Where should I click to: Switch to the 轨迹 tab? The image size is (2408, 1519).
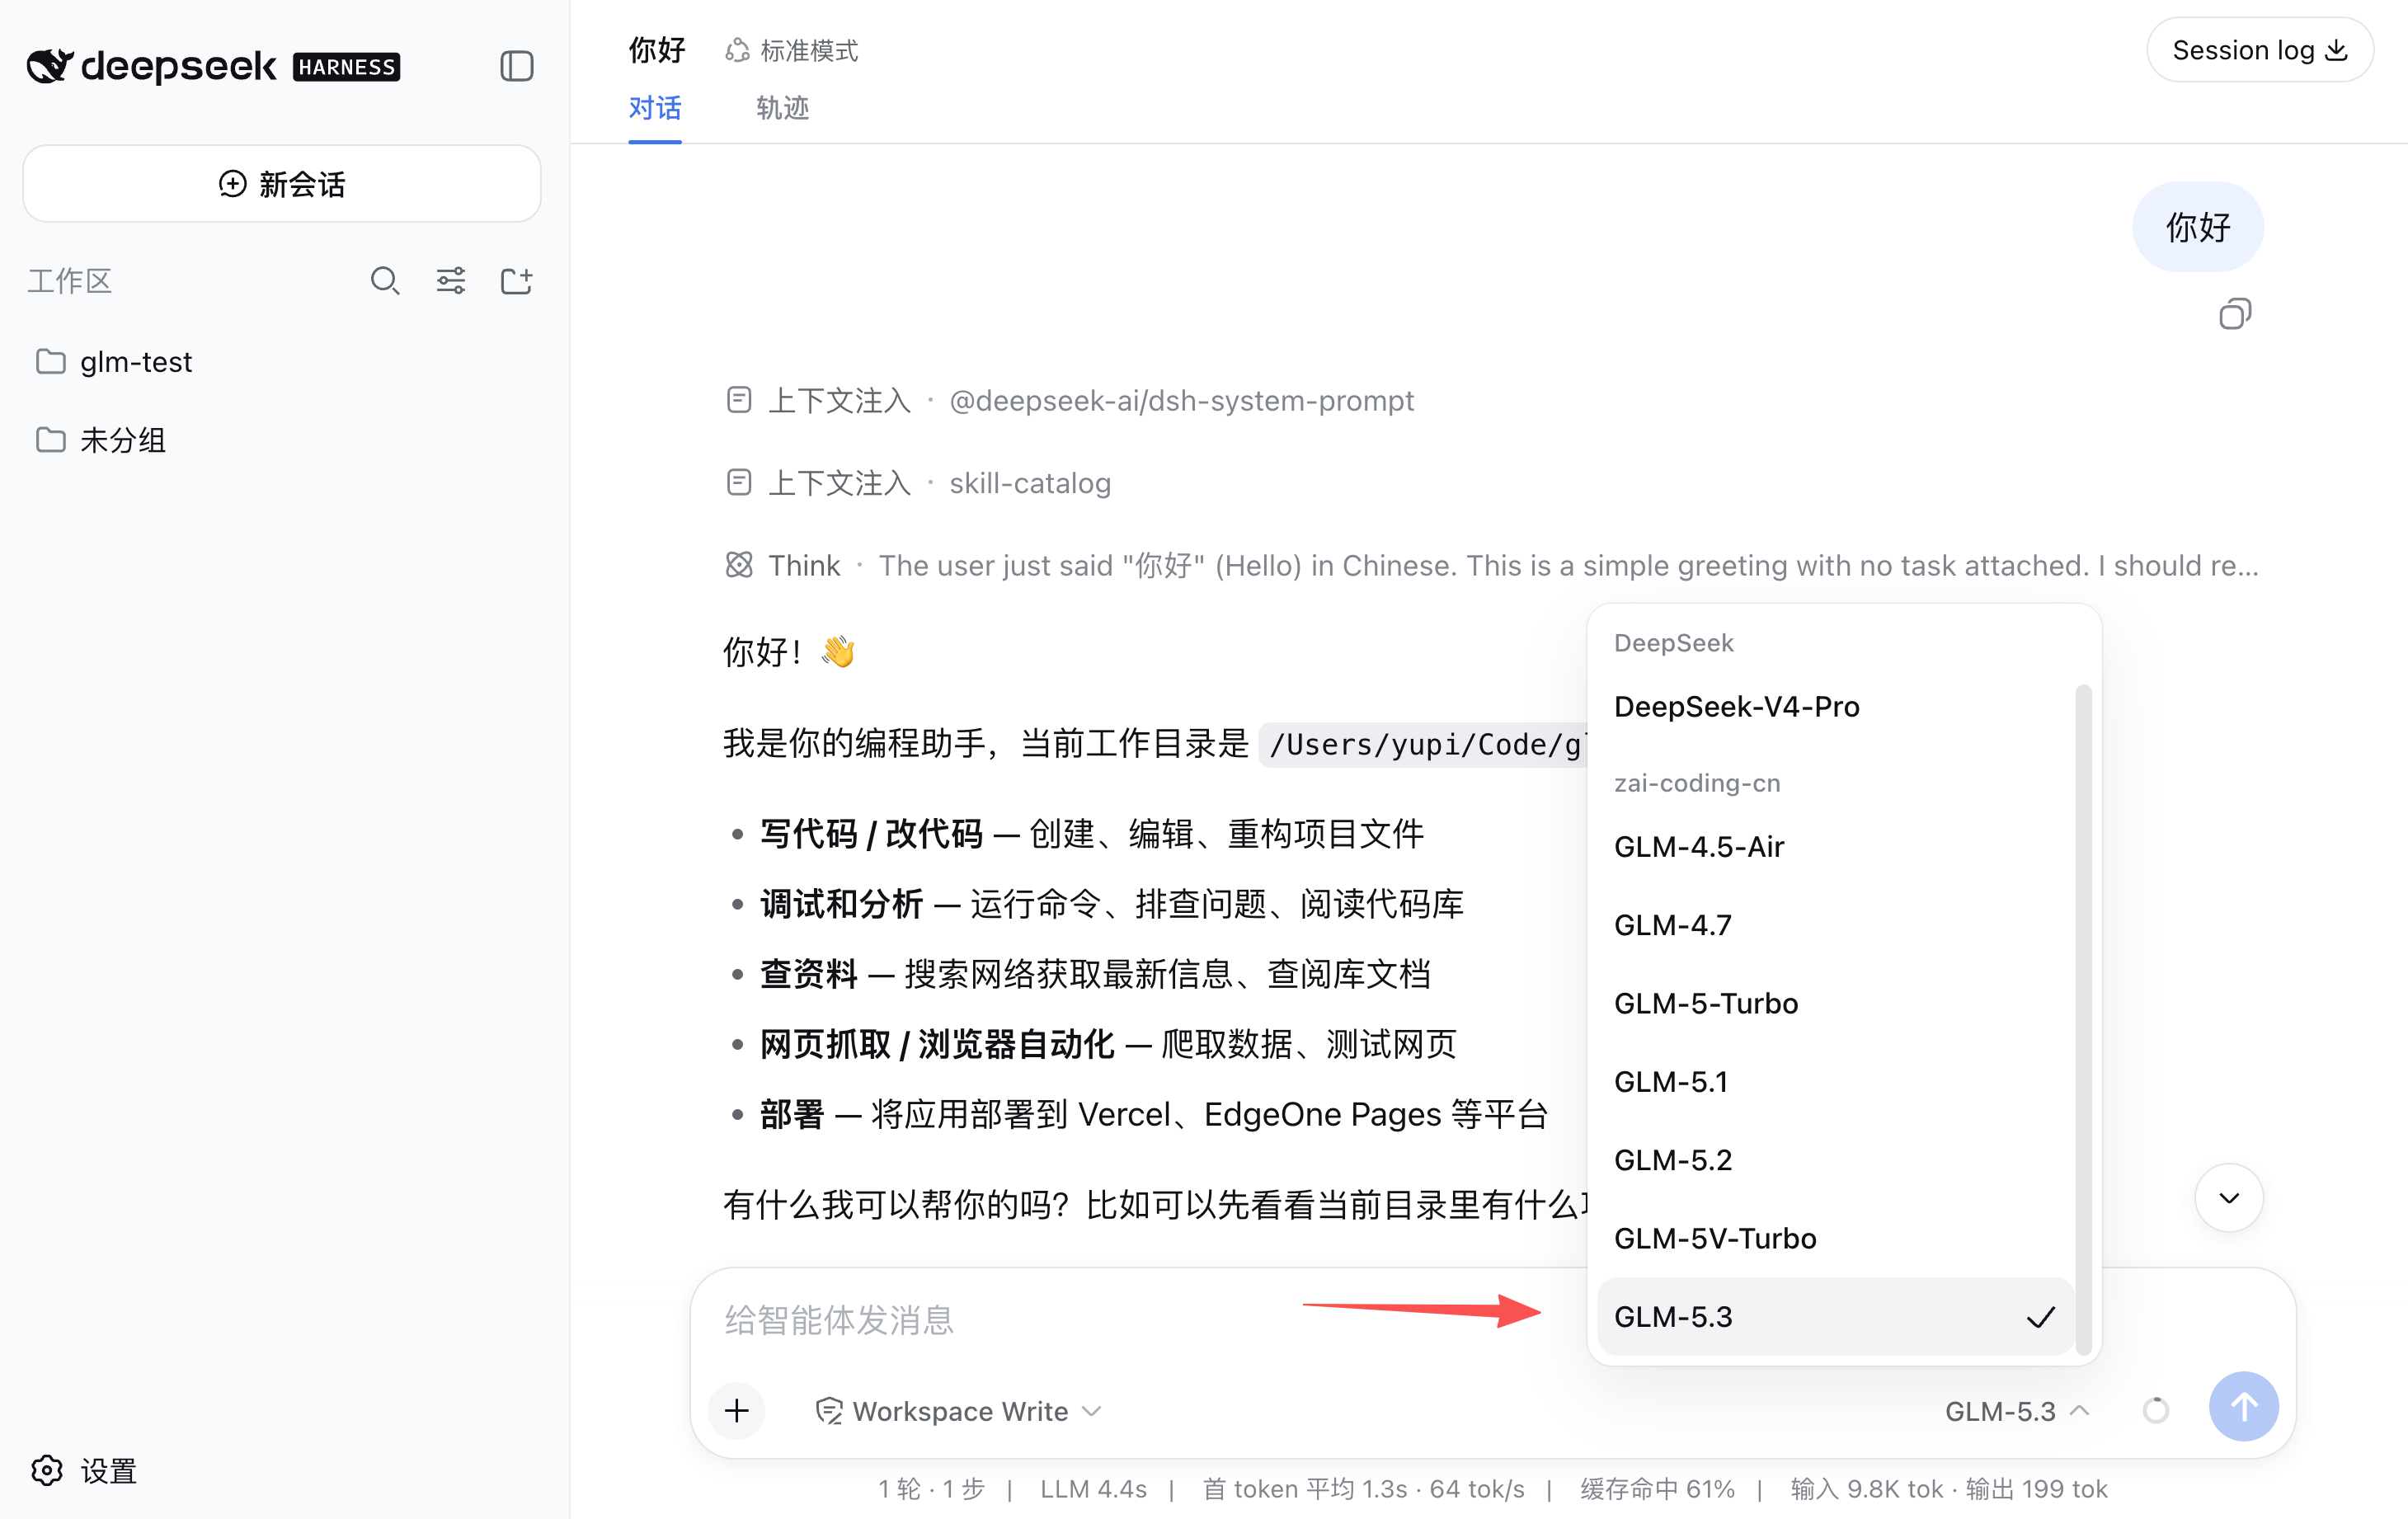782,108
